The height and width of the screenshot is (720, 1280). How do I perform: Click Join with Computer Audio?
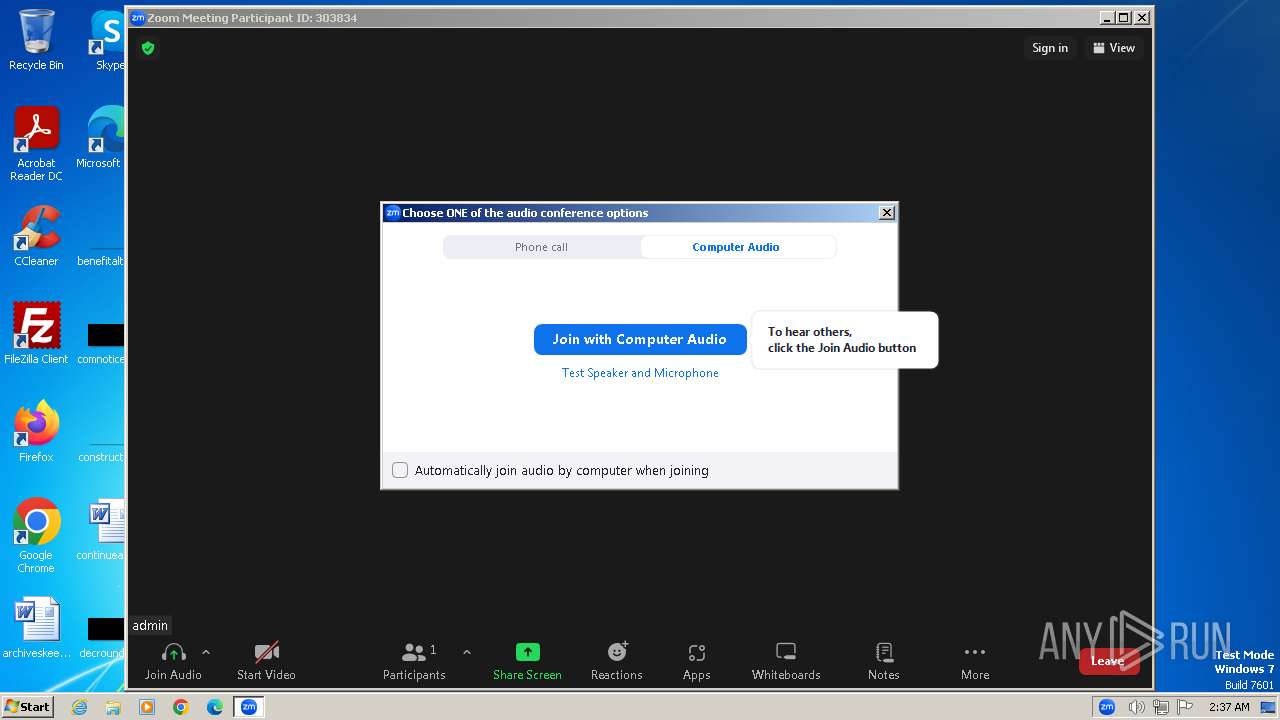[640, 339]
